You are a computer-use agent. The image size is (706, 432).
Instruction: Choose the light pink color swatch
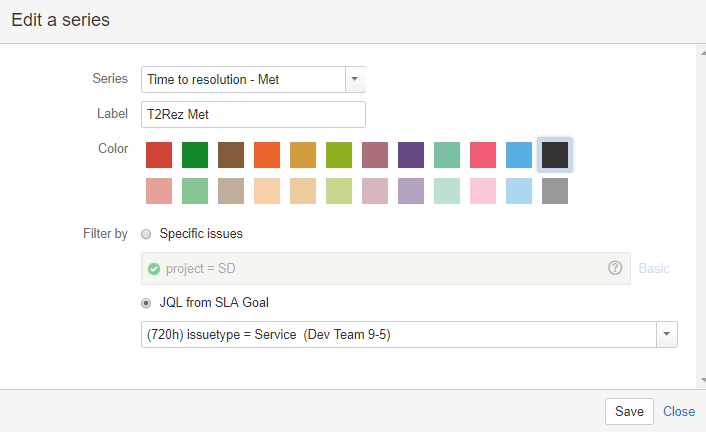click(x=483, y=191)
